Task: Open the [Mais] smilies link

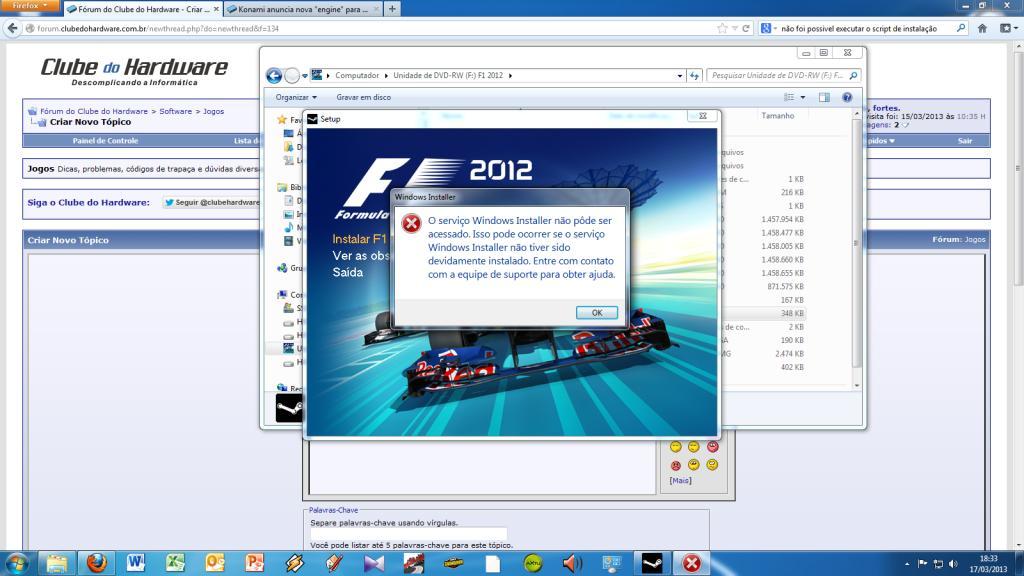Action: [x=680, y=481]
